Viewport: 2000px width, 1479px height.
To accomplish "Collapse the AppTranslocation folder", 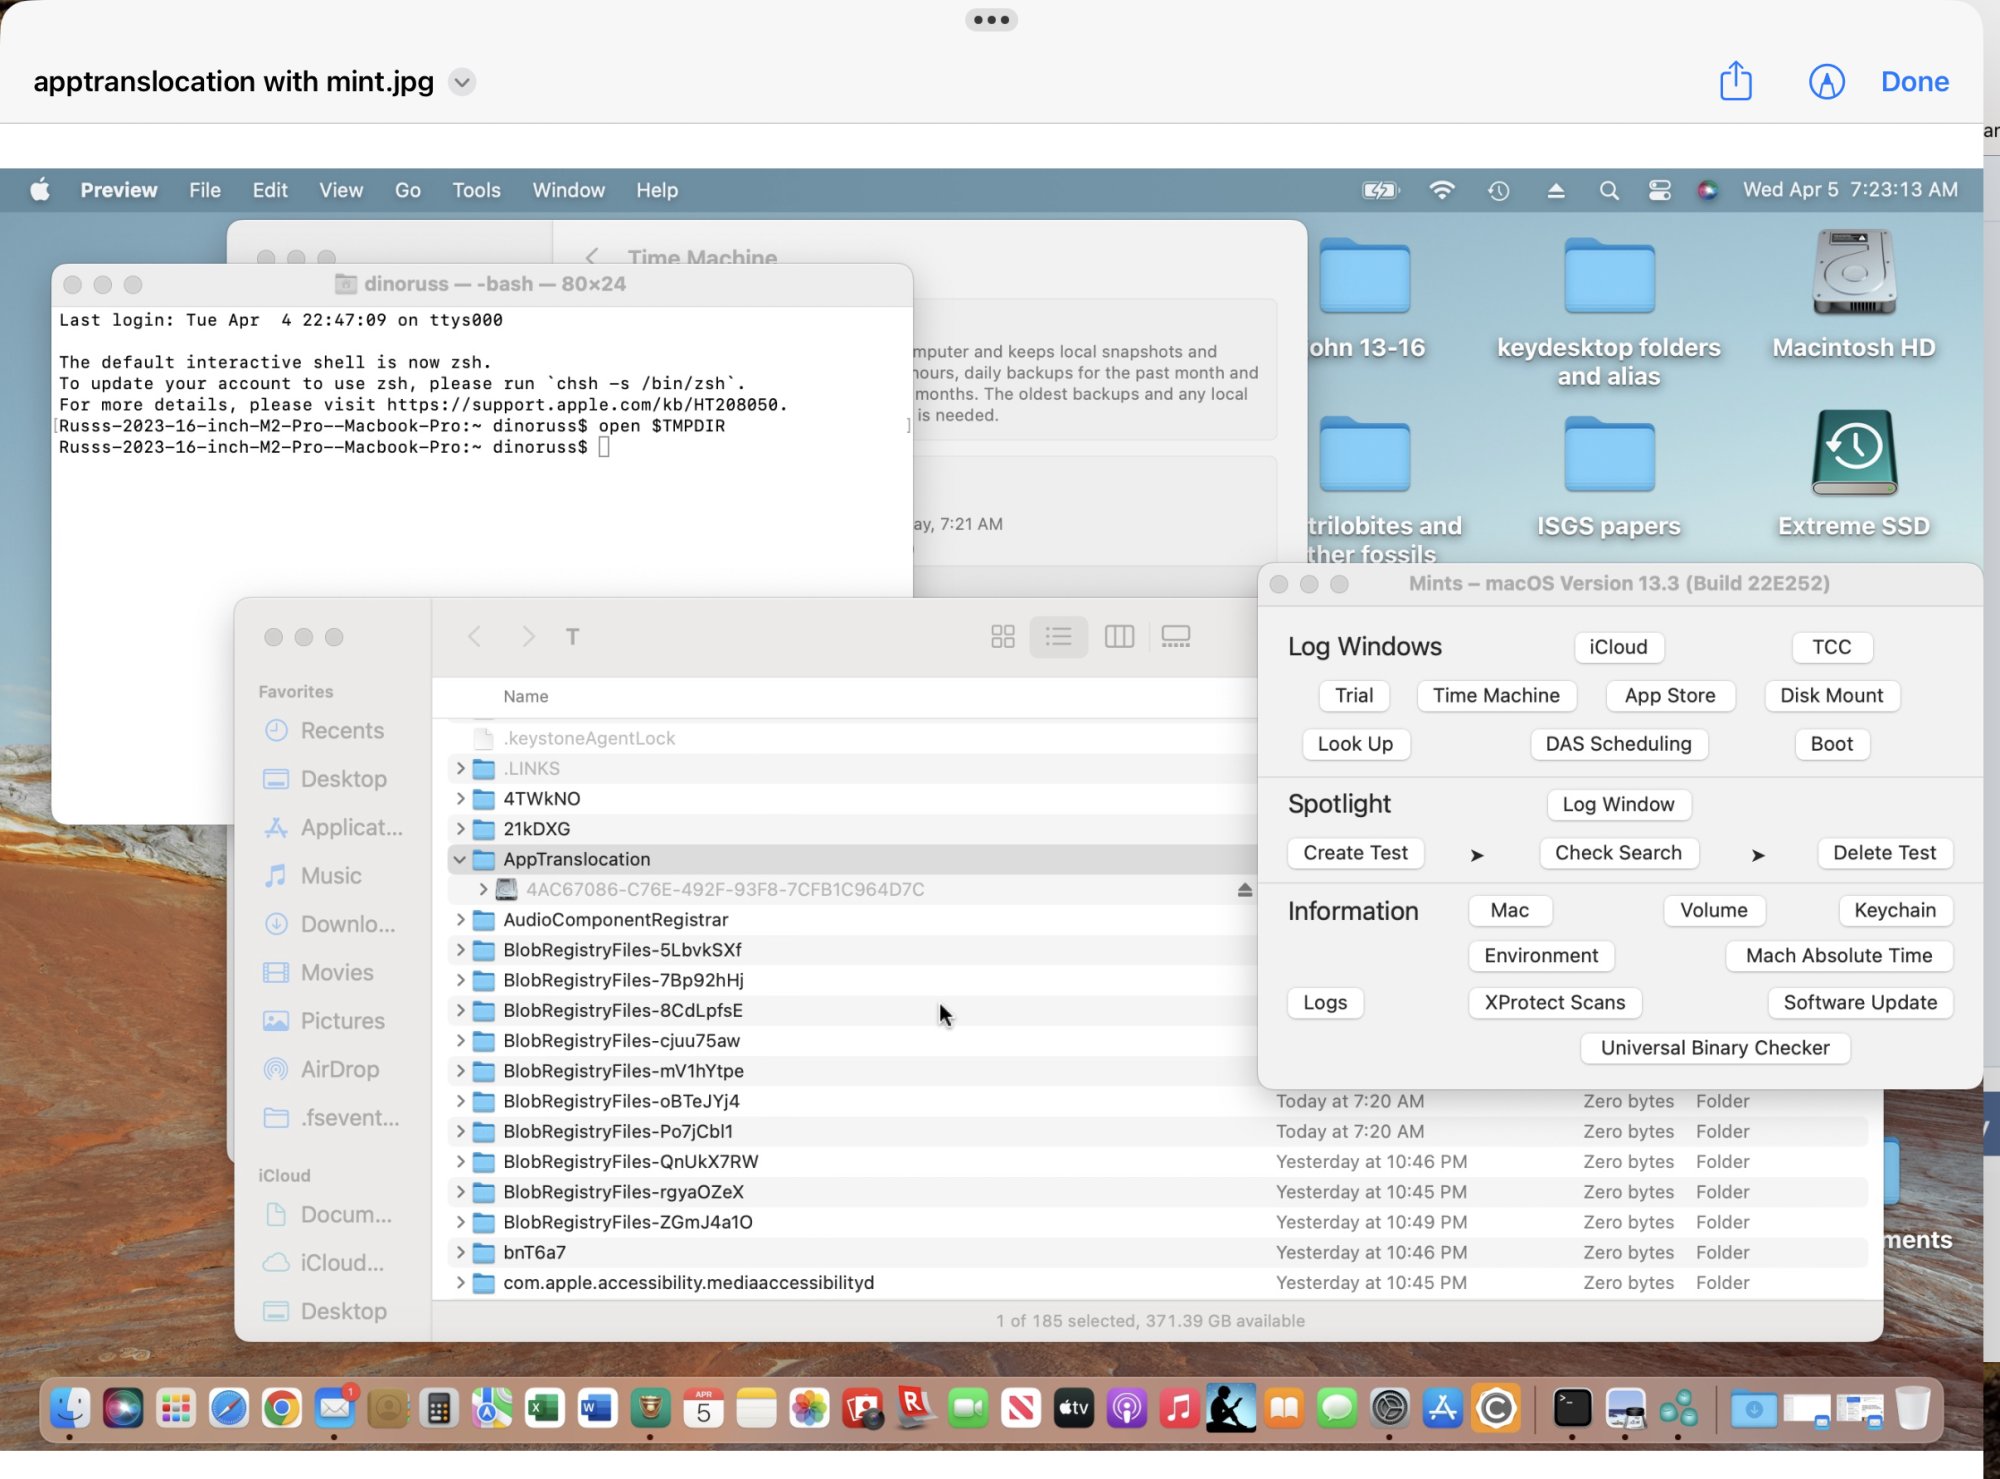I will coord(459,859).
